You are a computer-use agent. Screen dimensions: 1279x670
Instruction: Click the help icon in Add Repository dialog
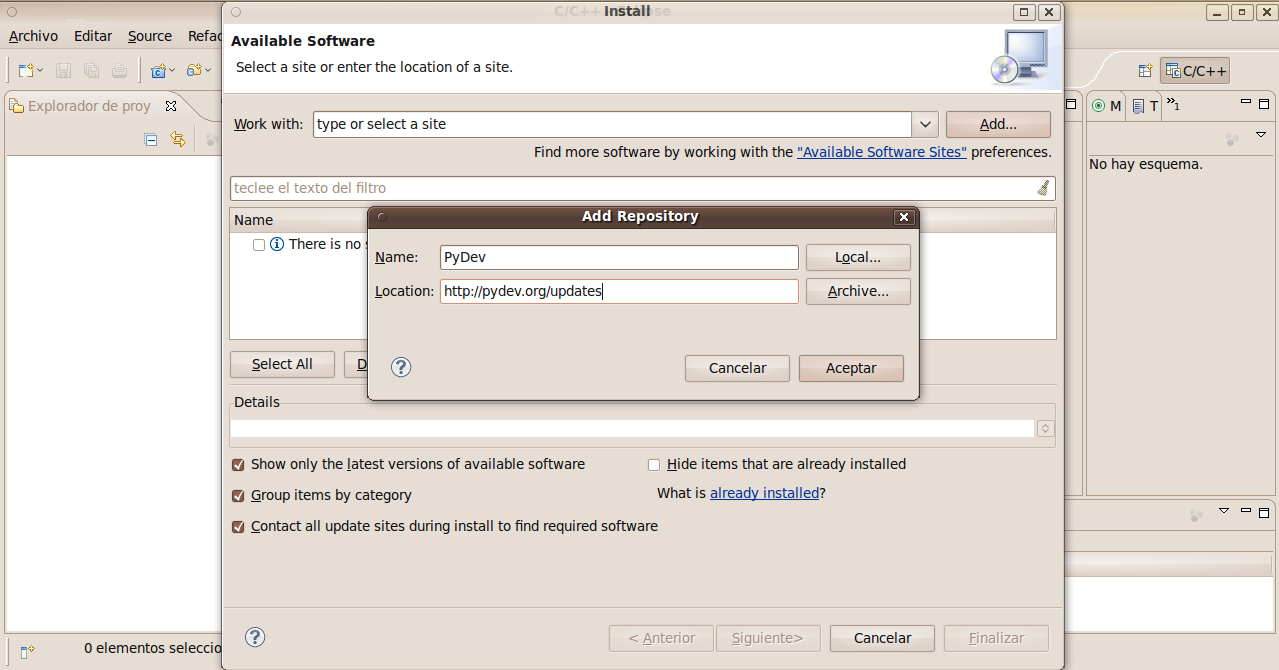401,367
